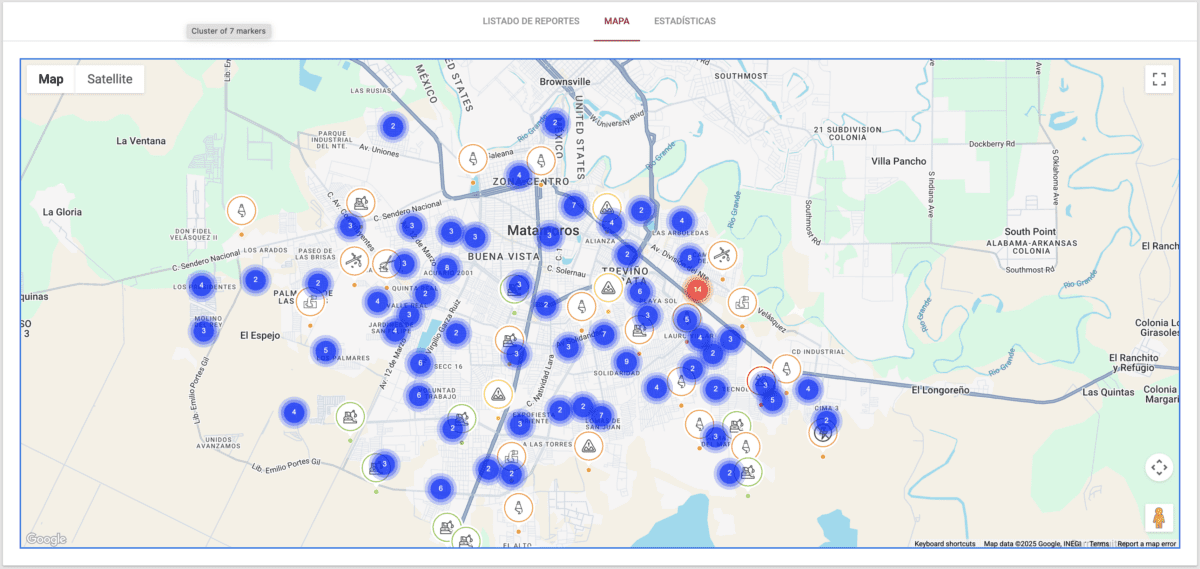Click the Google logo on the map
1200x569 pixels.
point(46,540)
